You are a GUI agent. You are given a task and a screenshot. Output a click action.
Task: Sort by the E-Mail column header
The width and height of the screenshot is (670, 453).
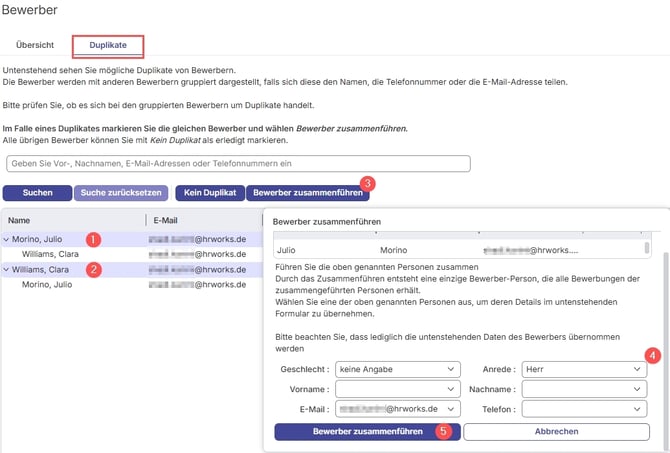point(165,220)
